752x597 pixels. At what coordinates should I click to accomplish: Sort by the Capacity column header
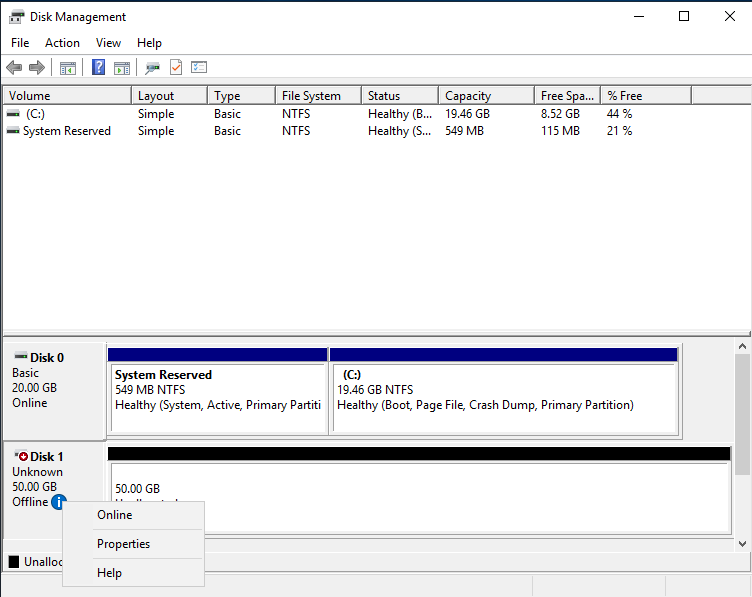point(486,95)
